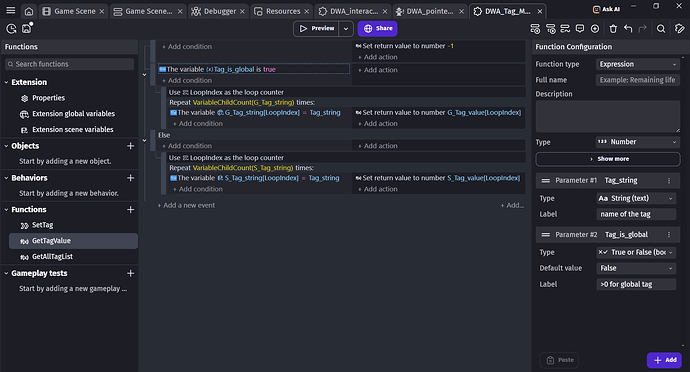Switch to DWA_interac... extension tab
The width and height of the screenshot is (690, 372).
pyautogui.click(x=353, y=11)
